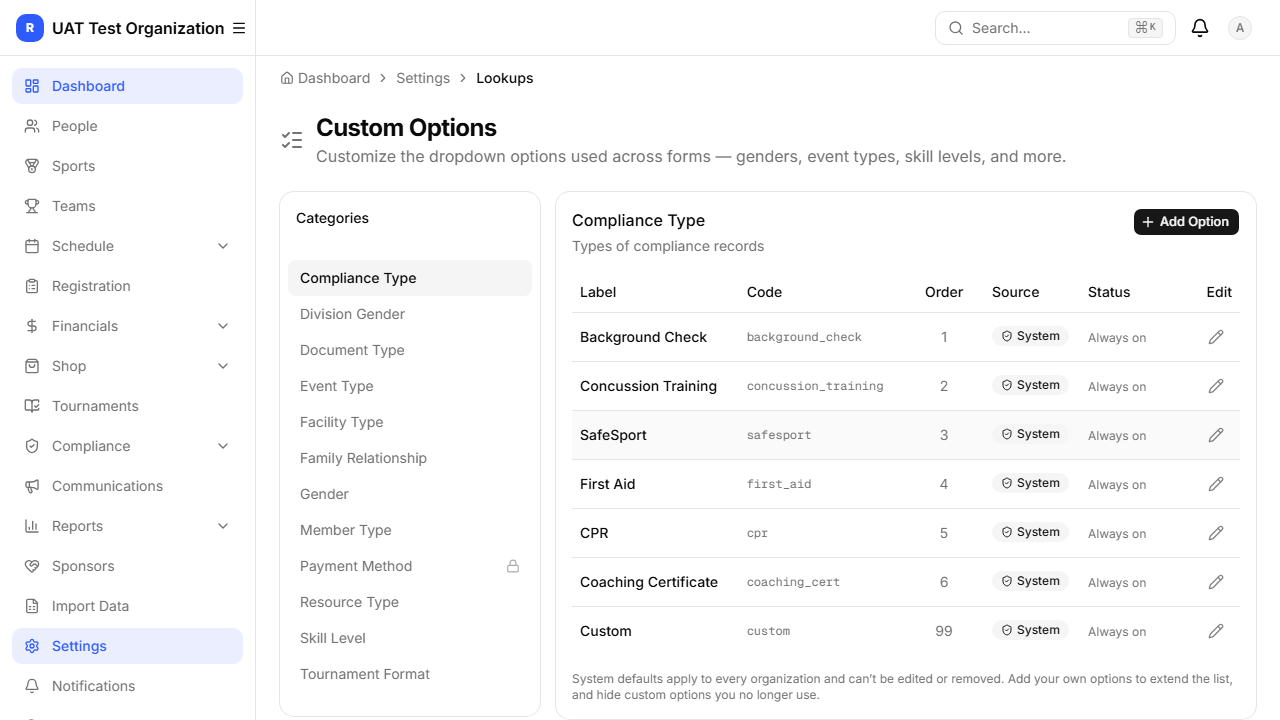1280x720 pixels.
Task: Select the Tournament Format category
Action: pyautogui.click(x=410, y=674)
